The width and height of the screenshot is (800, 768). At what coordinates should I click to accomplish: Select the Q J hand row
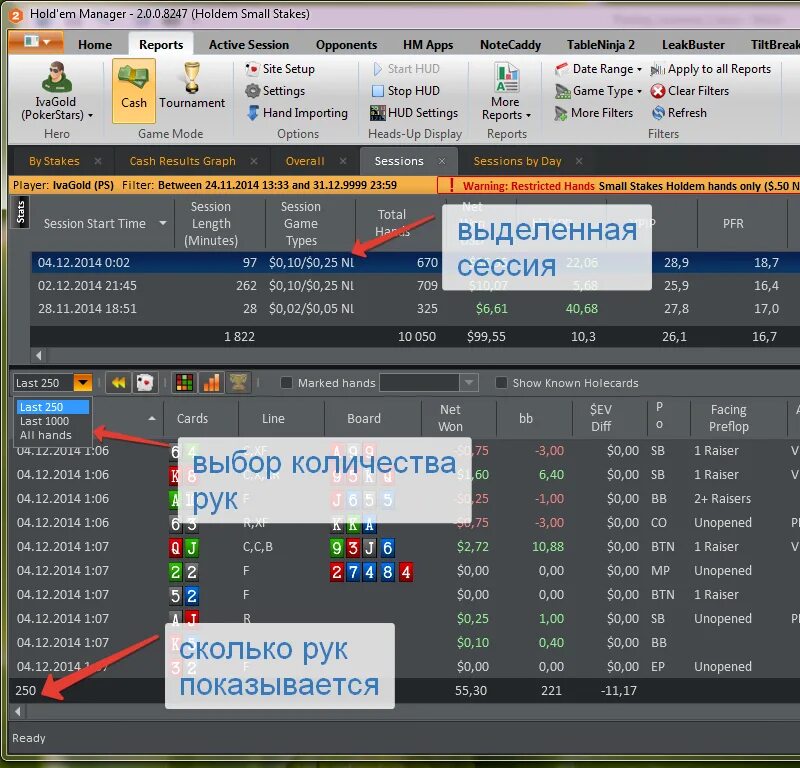[x=403, y=547]
